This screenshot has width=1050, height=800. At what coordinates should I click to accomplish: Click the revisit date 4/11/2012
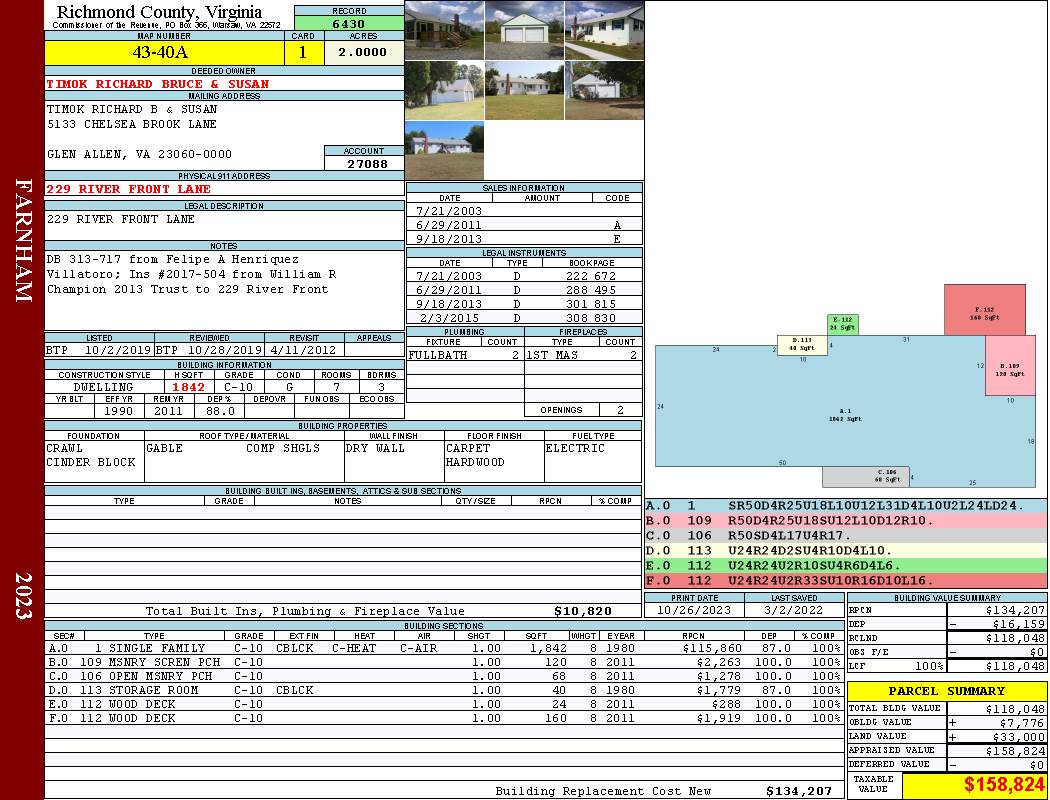pos(303,349)
